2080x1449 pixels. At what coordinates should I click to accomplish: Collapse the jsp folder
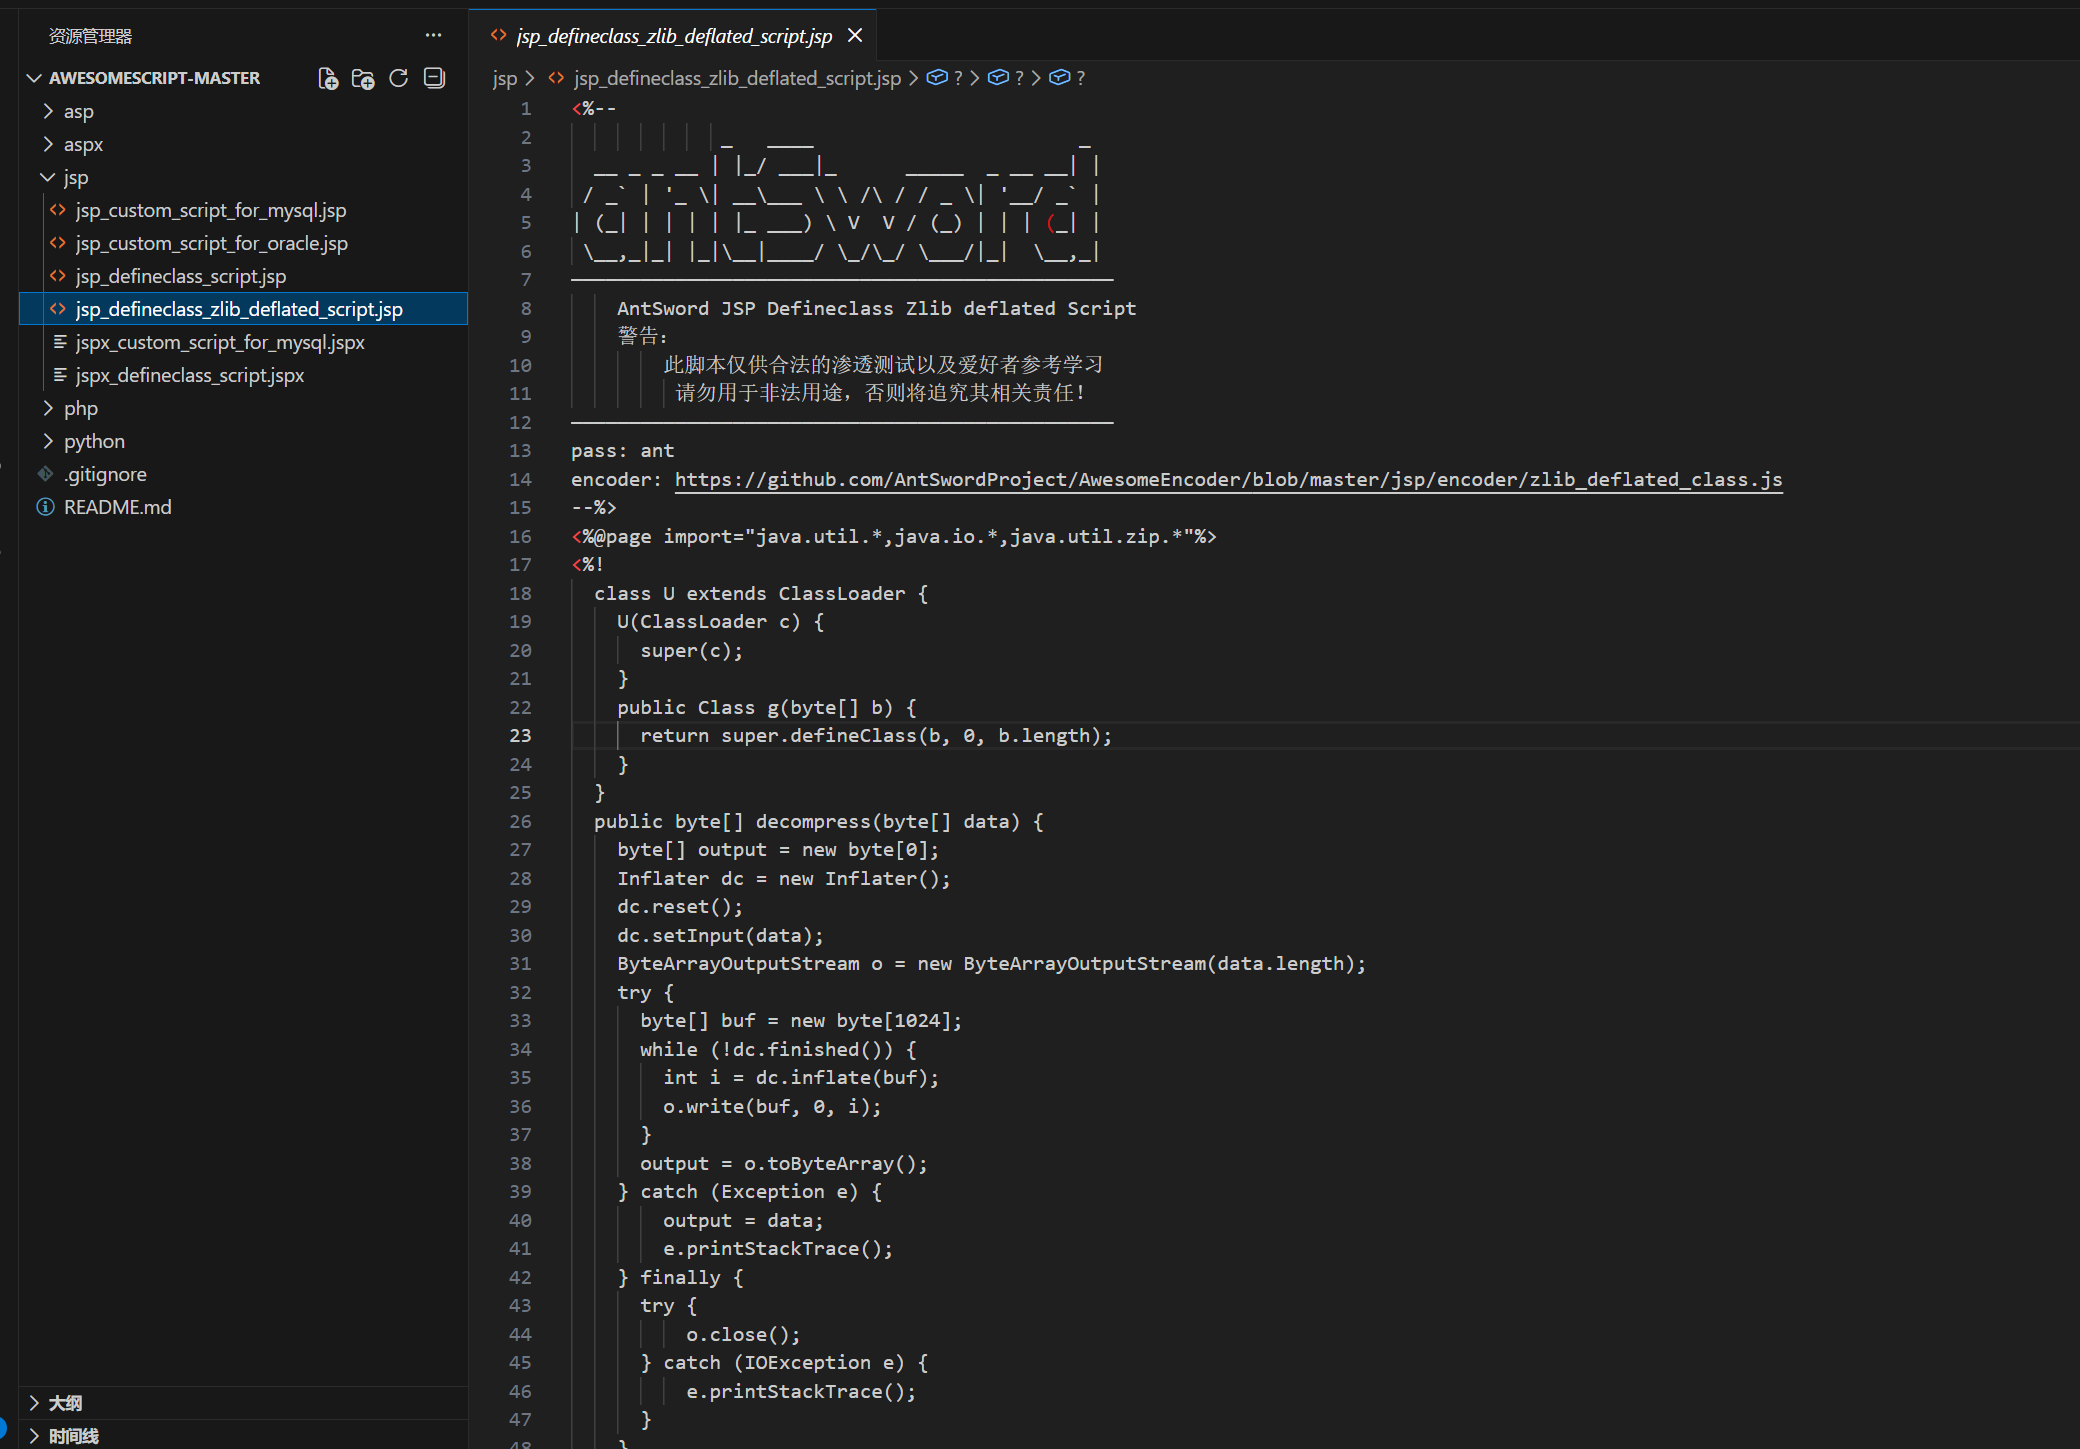tap(75, 177)
